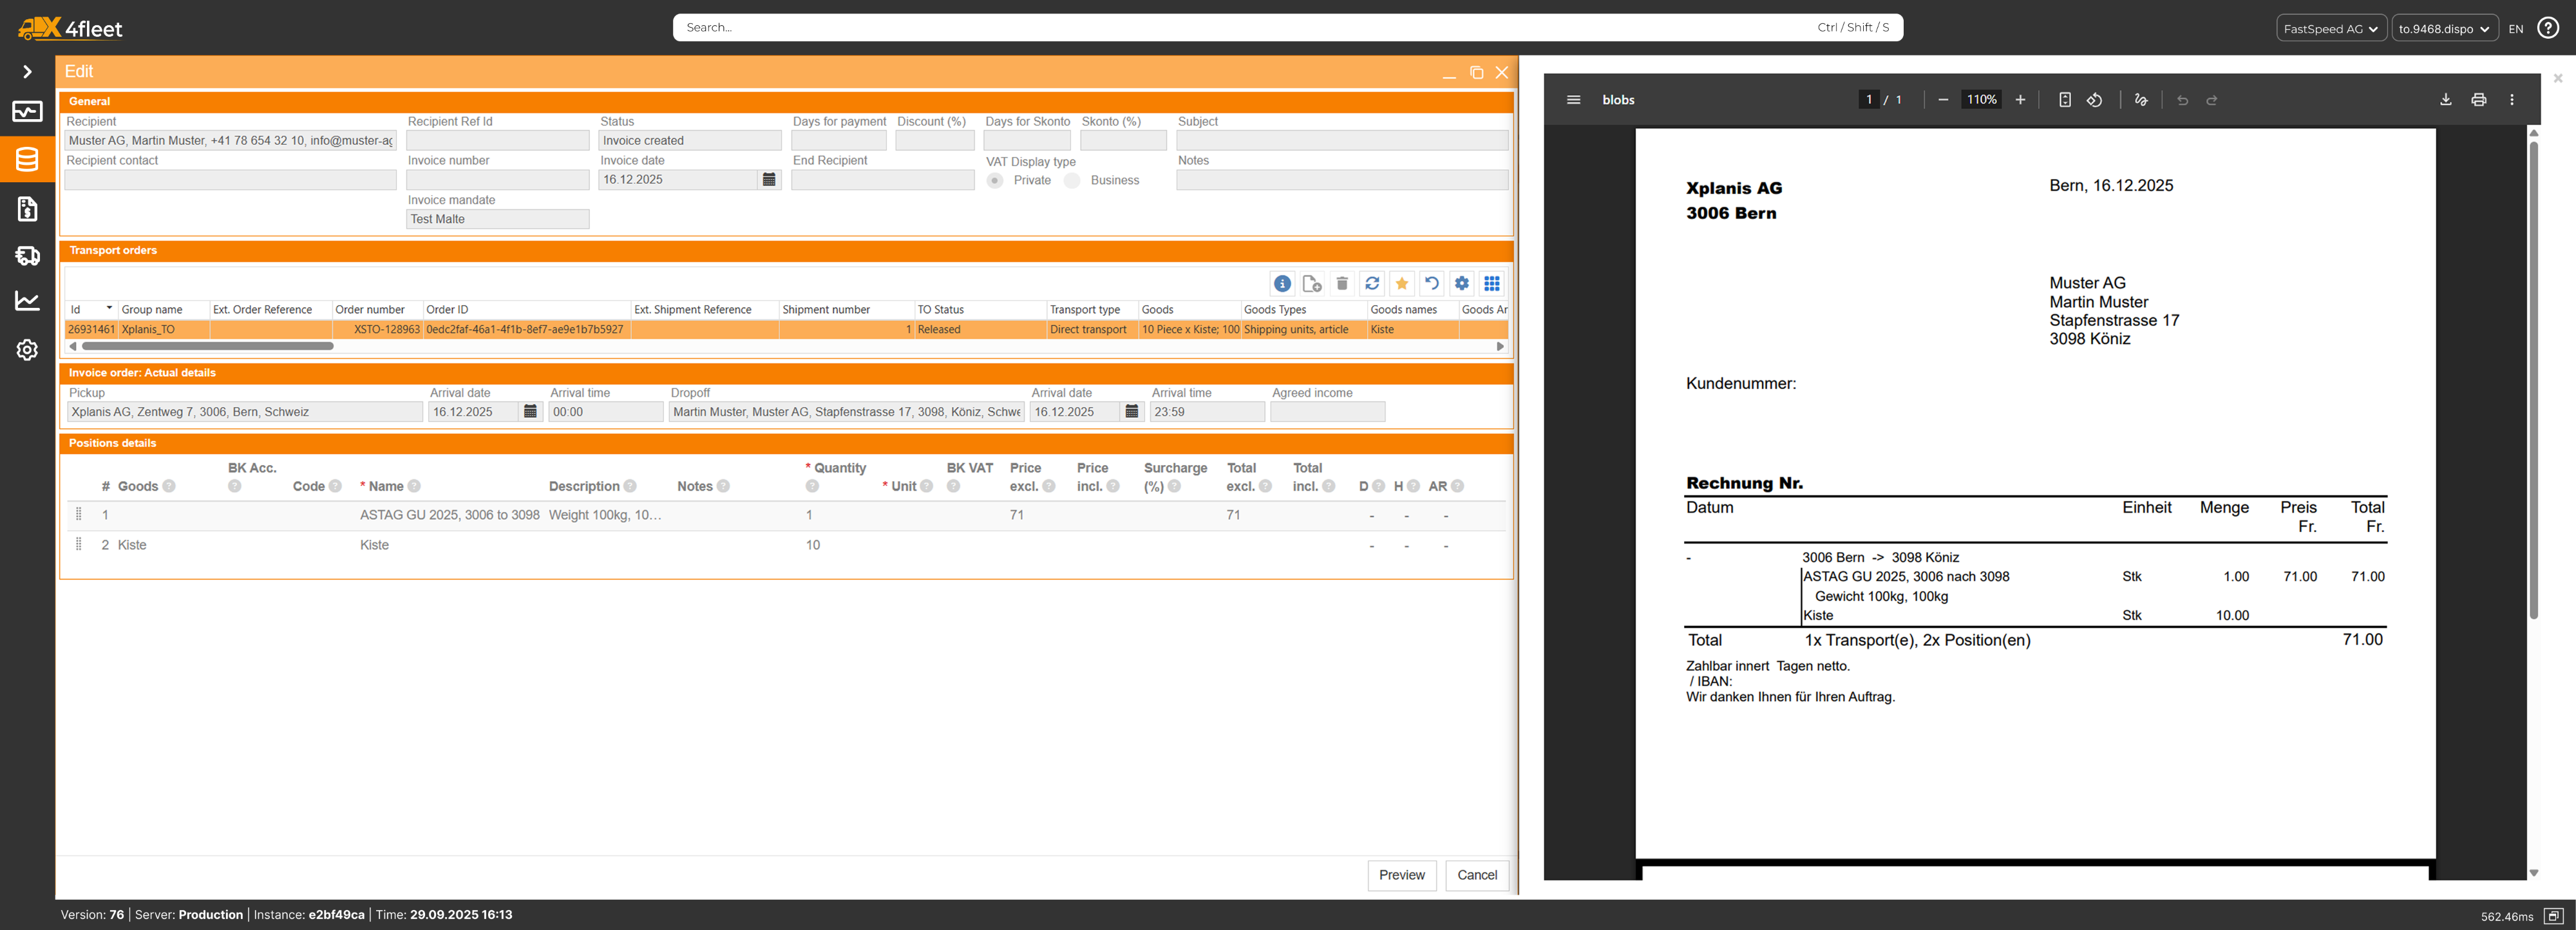Click the Preview button

[x=1401, y=875]
